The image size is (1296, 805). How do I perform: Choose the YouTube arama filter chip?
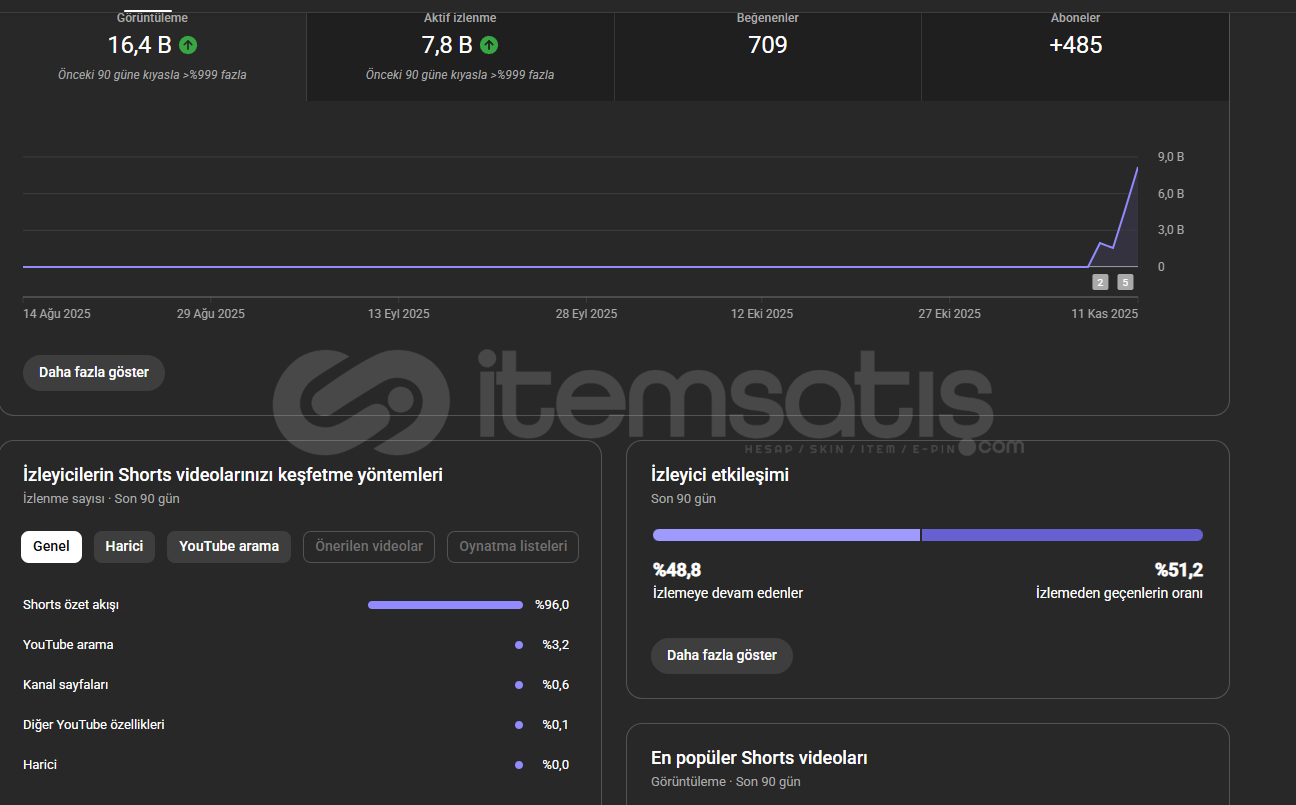tap(229, 547)
